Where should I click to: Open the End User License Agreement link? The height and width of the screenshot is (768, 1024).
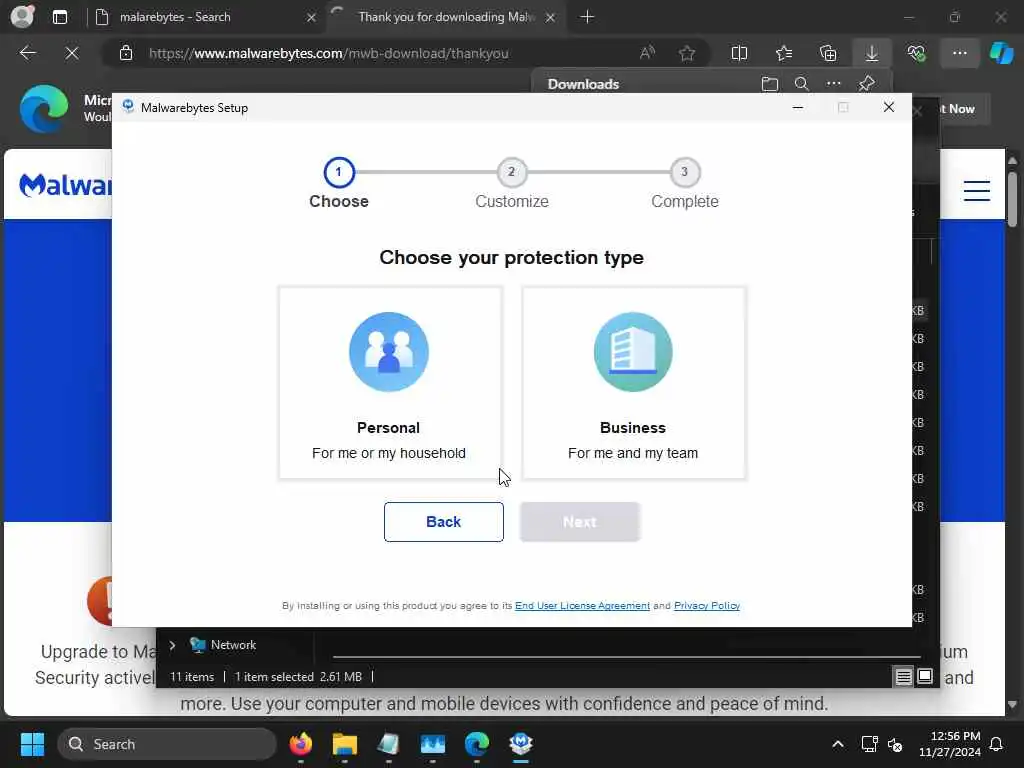click(583, 605)
